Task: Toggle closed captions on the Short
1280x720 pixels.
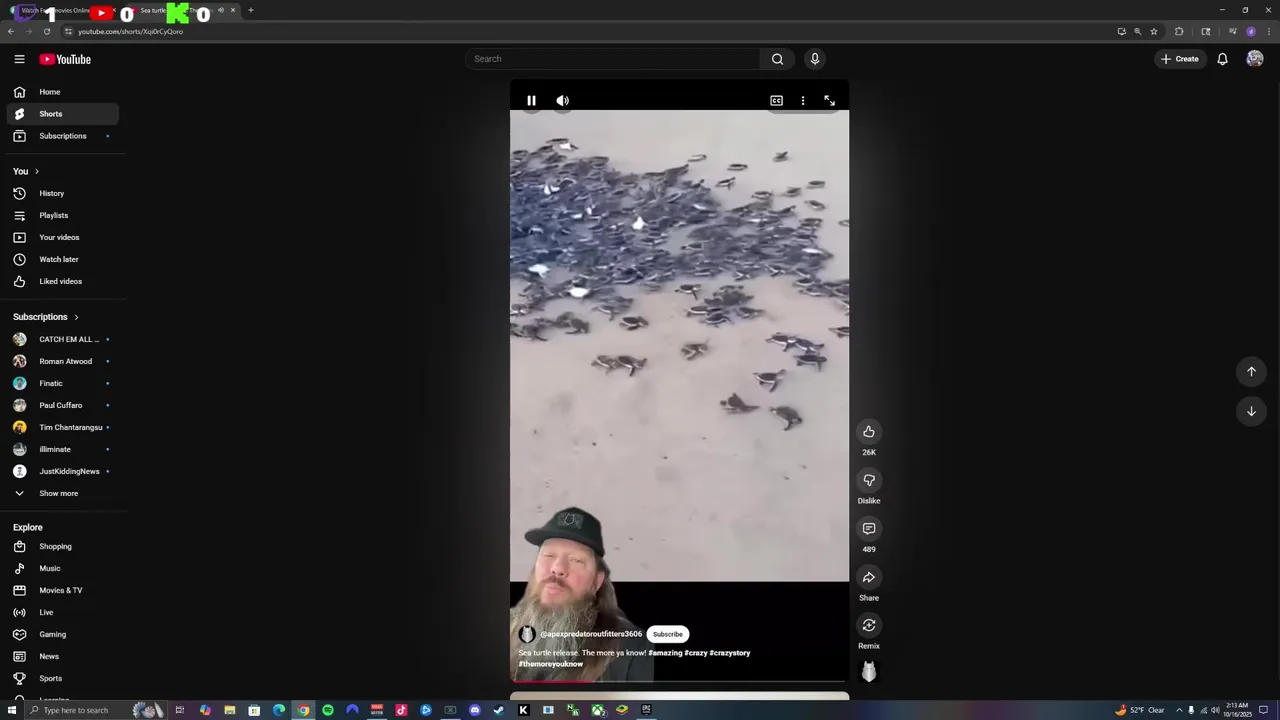Action: [x=776, y=100]
